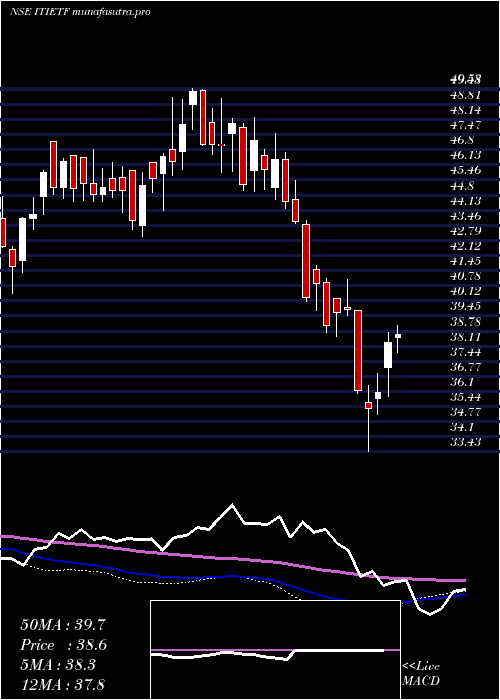The image size is (500, 700).
Task: Click the 35.44 price axis label
Action: point(466,397)
